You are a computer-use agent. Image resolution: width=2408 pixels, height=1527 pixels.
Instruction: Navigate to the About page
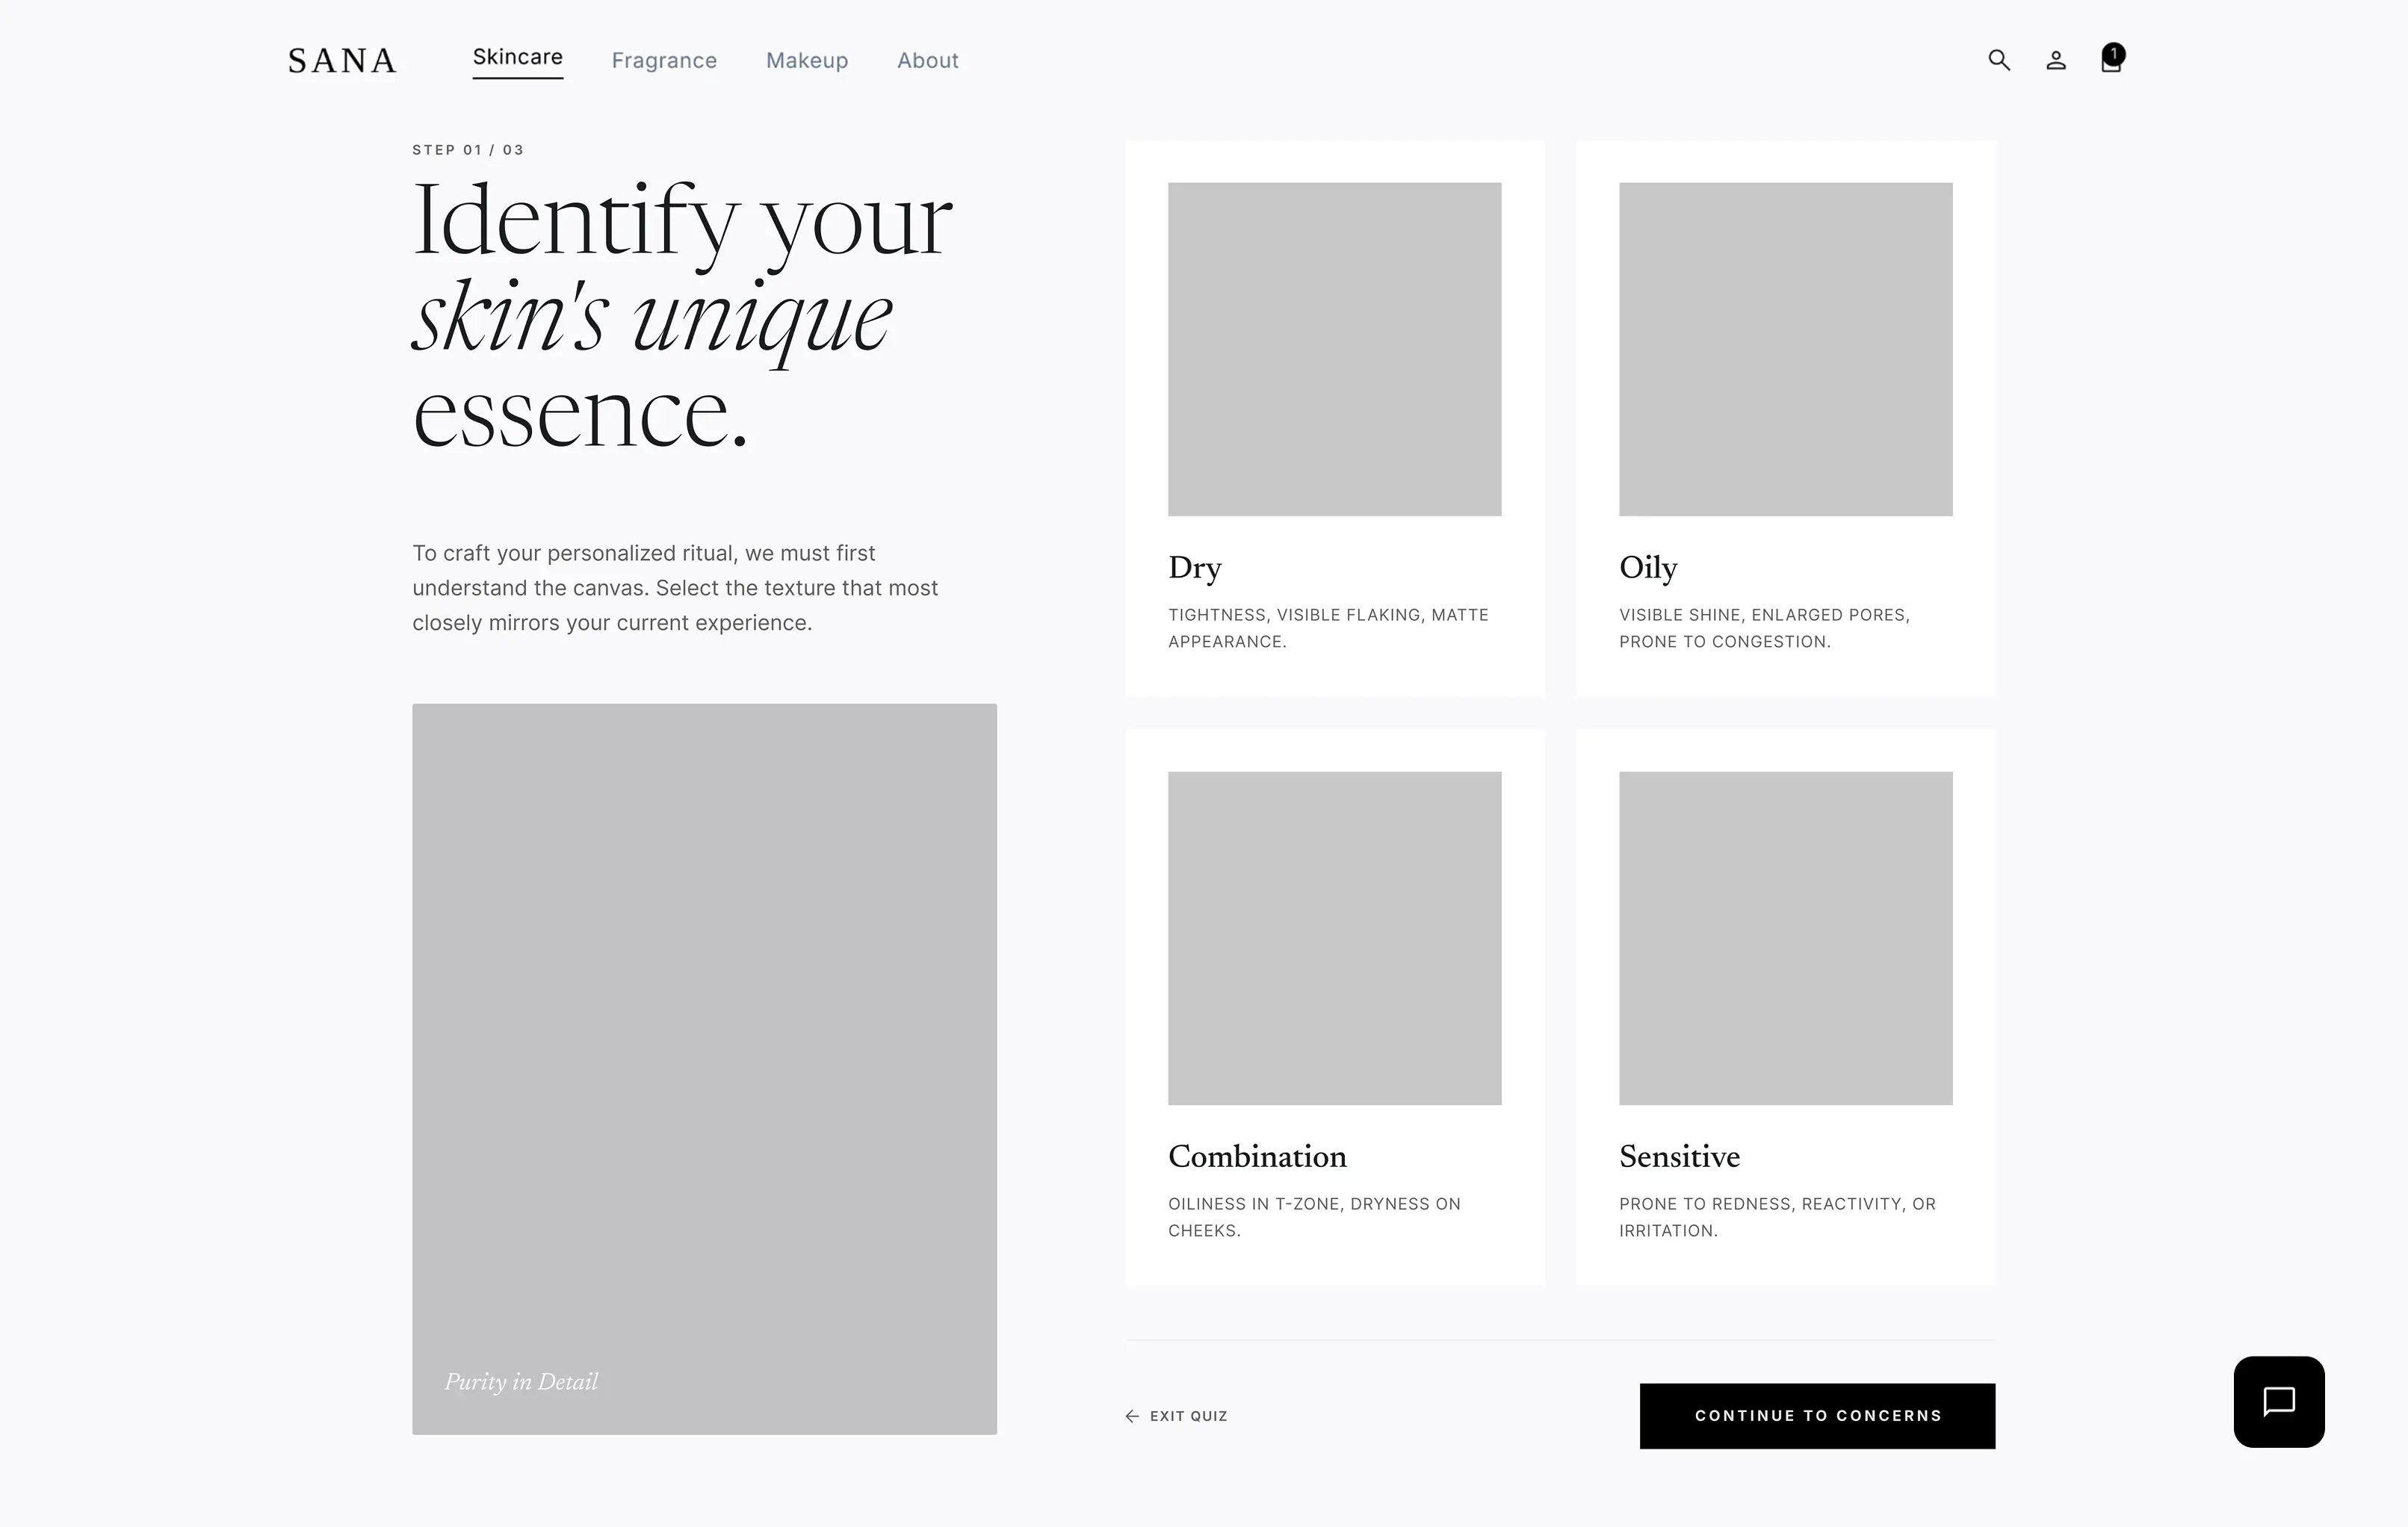[927, 61]
